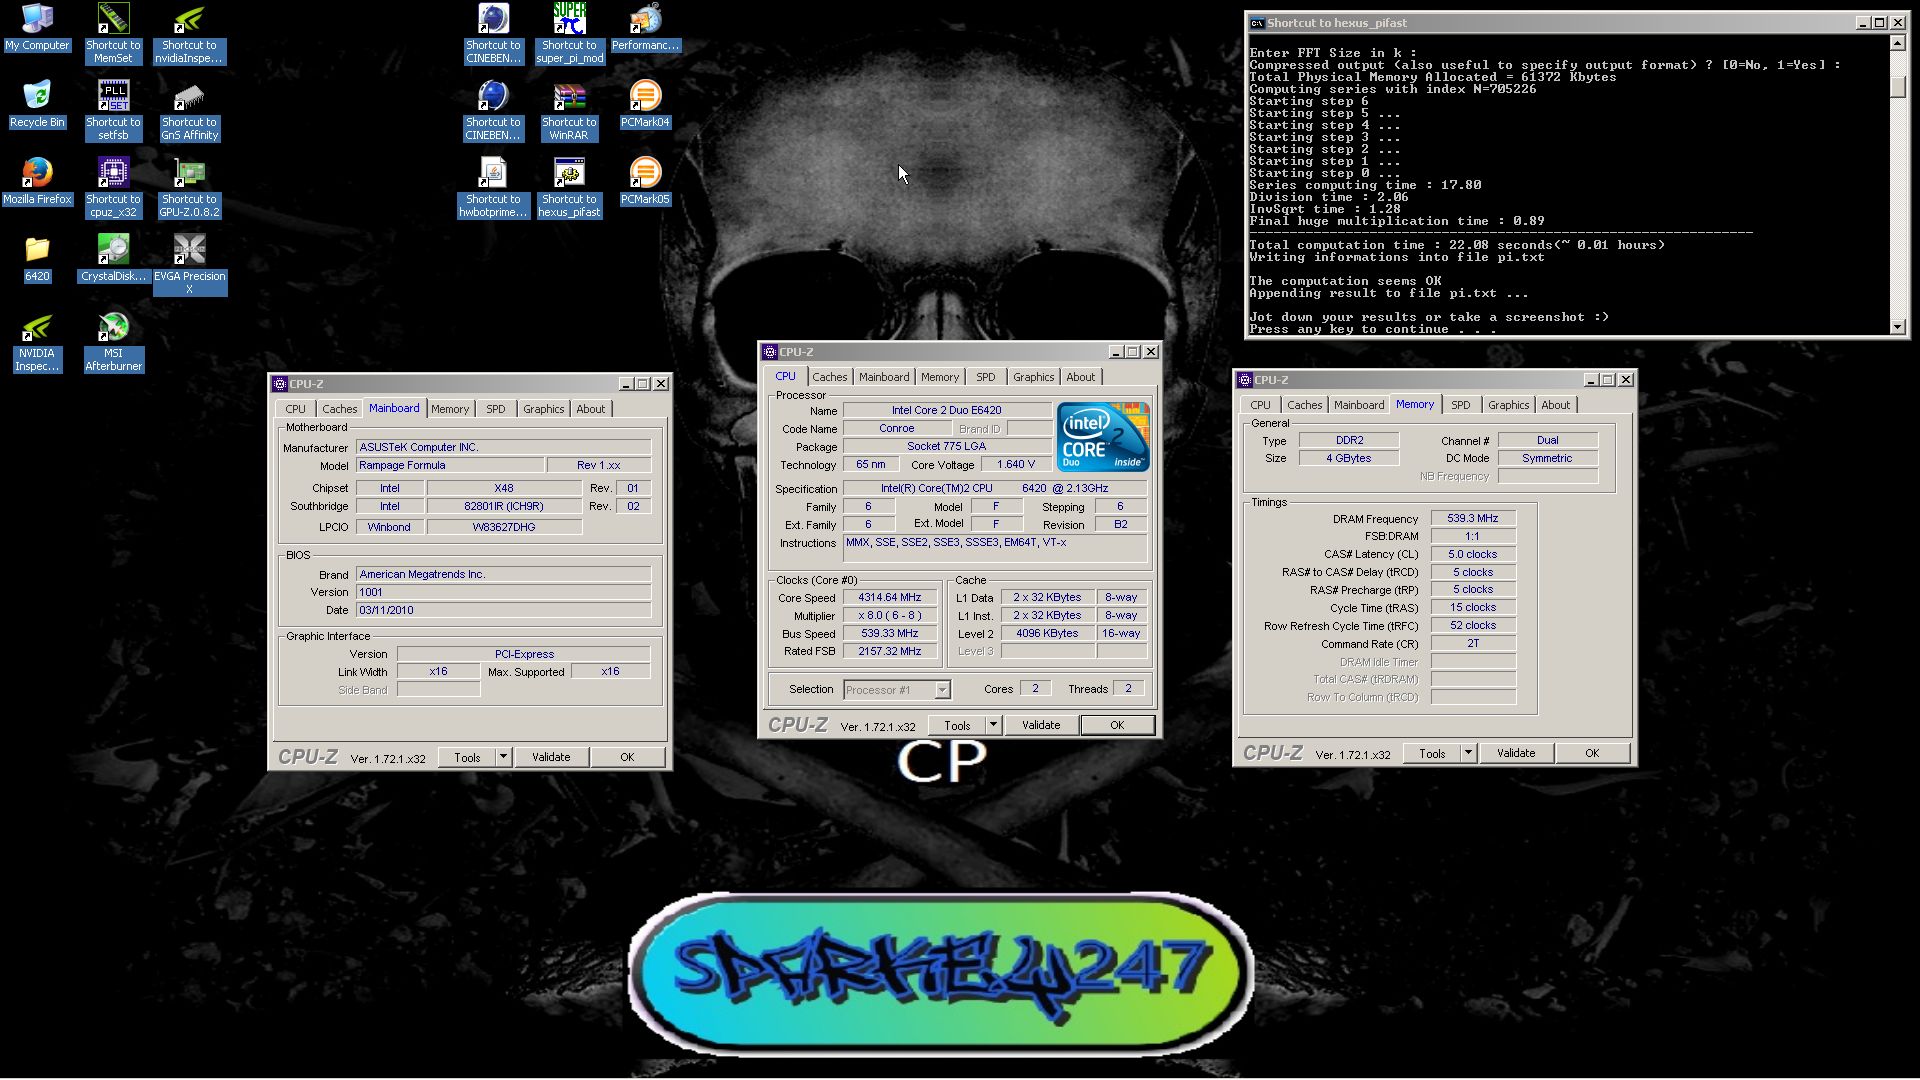Launch the GPU-Z.0.8.2 shortcut icon
1920x1080 pixels.
(x=189, y=187)
